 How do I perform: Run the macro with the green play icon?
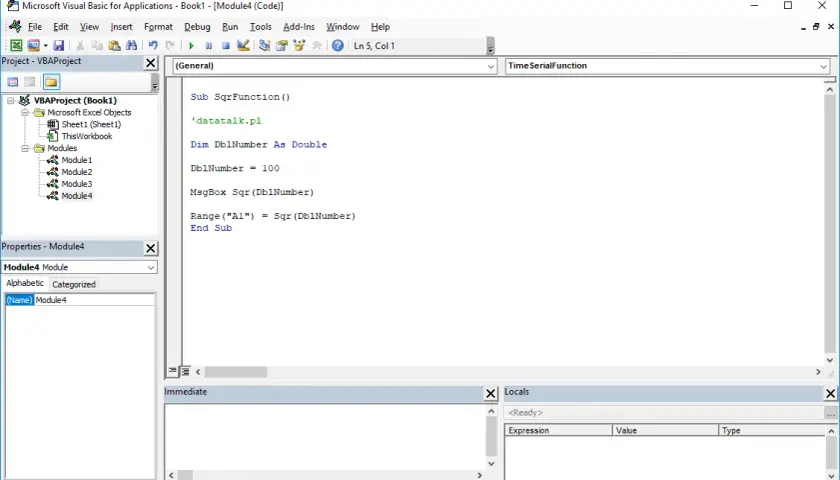point(191,46)
